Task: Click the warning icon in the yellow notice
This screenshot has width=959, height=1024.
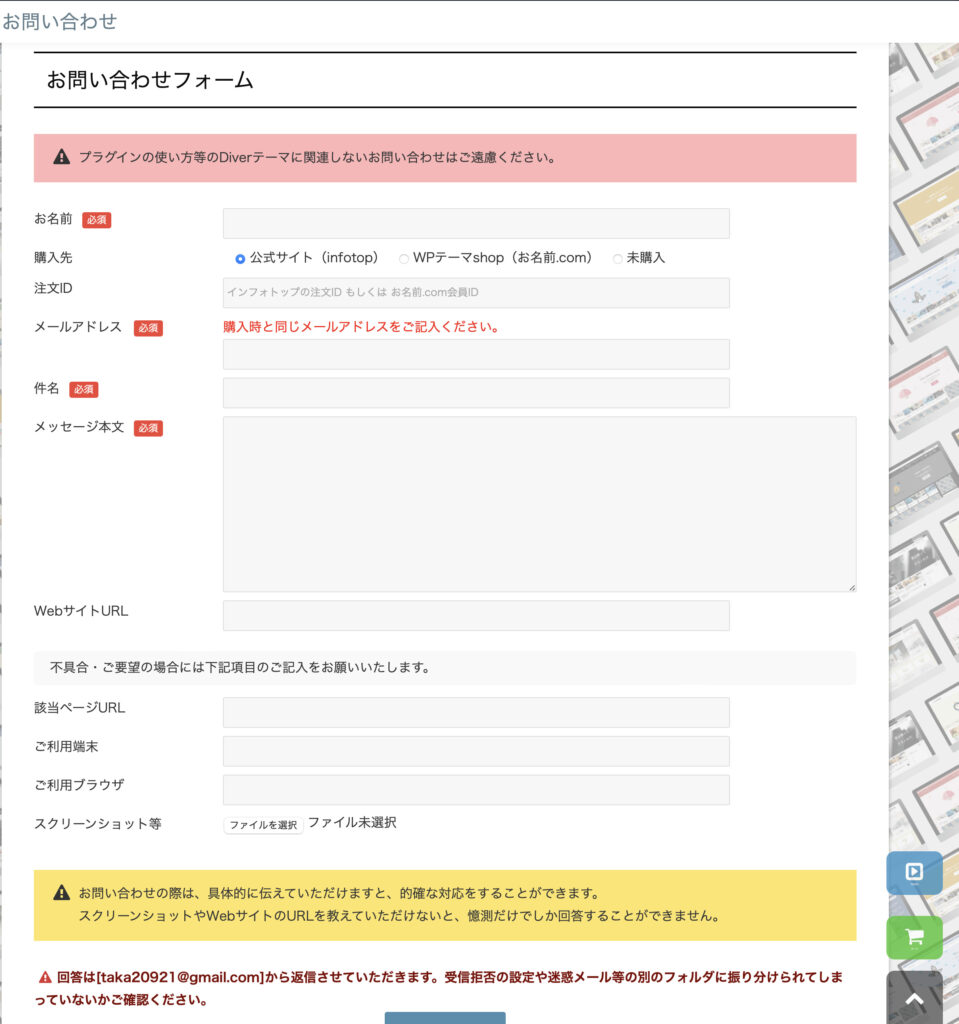Action: (62, 893)
